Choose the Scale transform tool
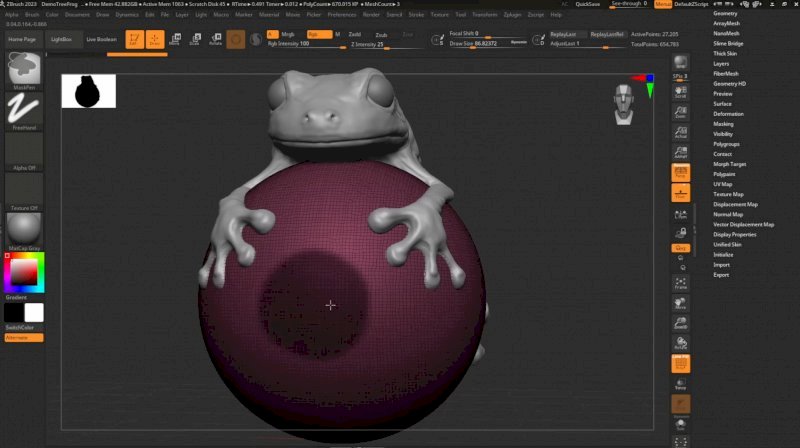 coord(194,40)
